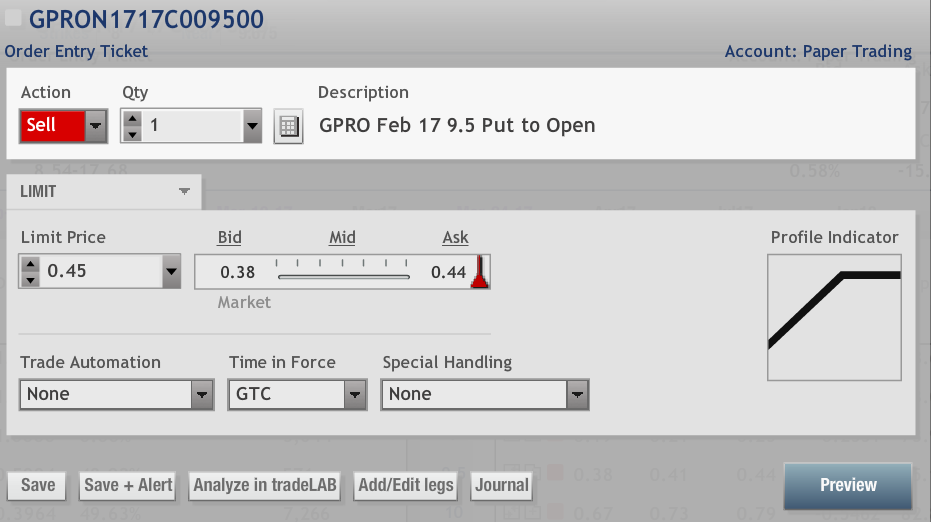Click the Profile Indicator chart
This screenshot has height=522, width=931.
834,317
